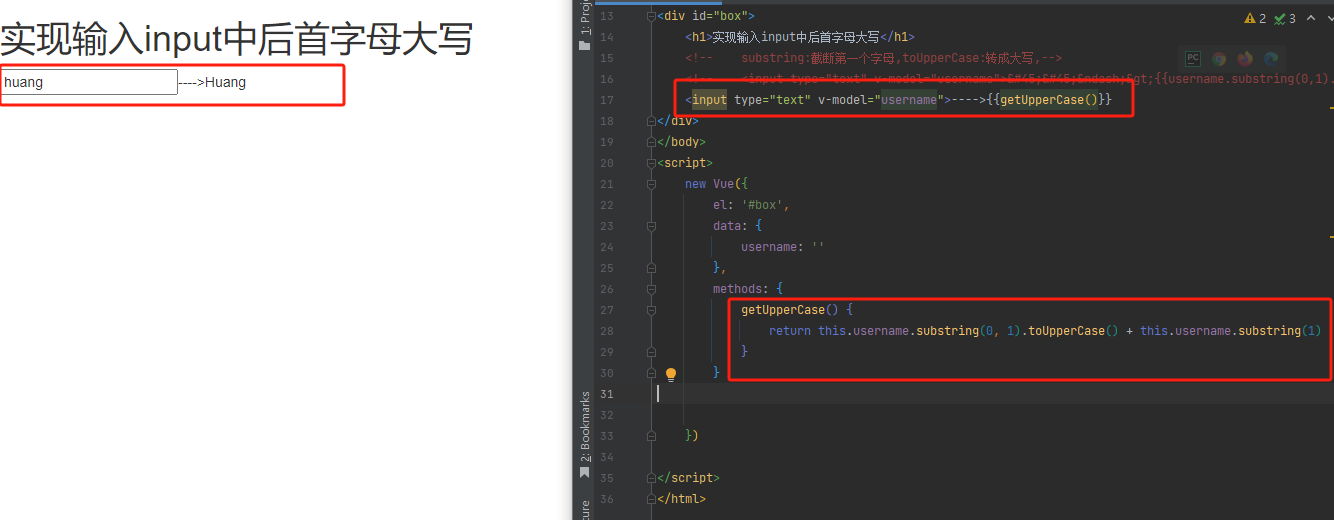Click line number 31 in the gutter
Screen dimensions: 1334x520
coord(606,394)
